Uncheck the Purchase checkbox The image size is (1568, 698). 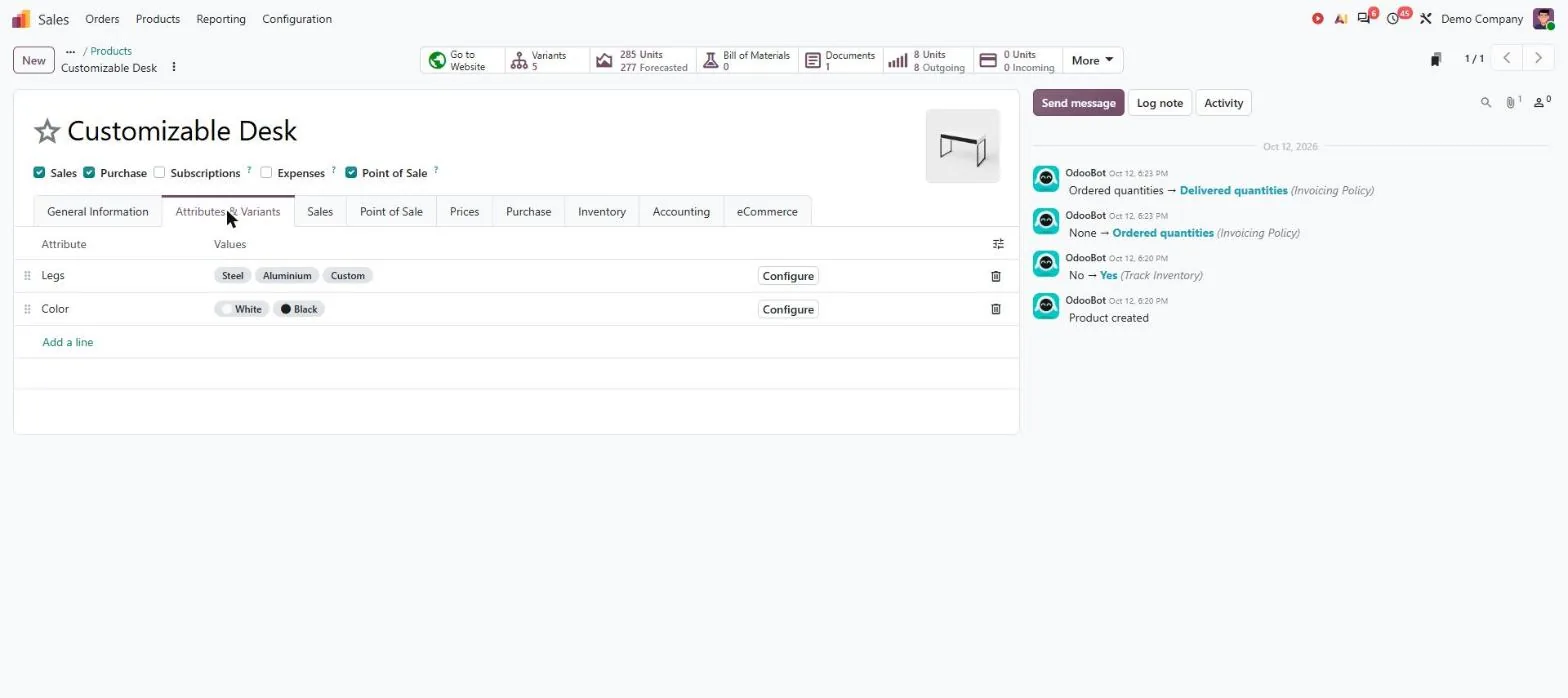(89, 172)
